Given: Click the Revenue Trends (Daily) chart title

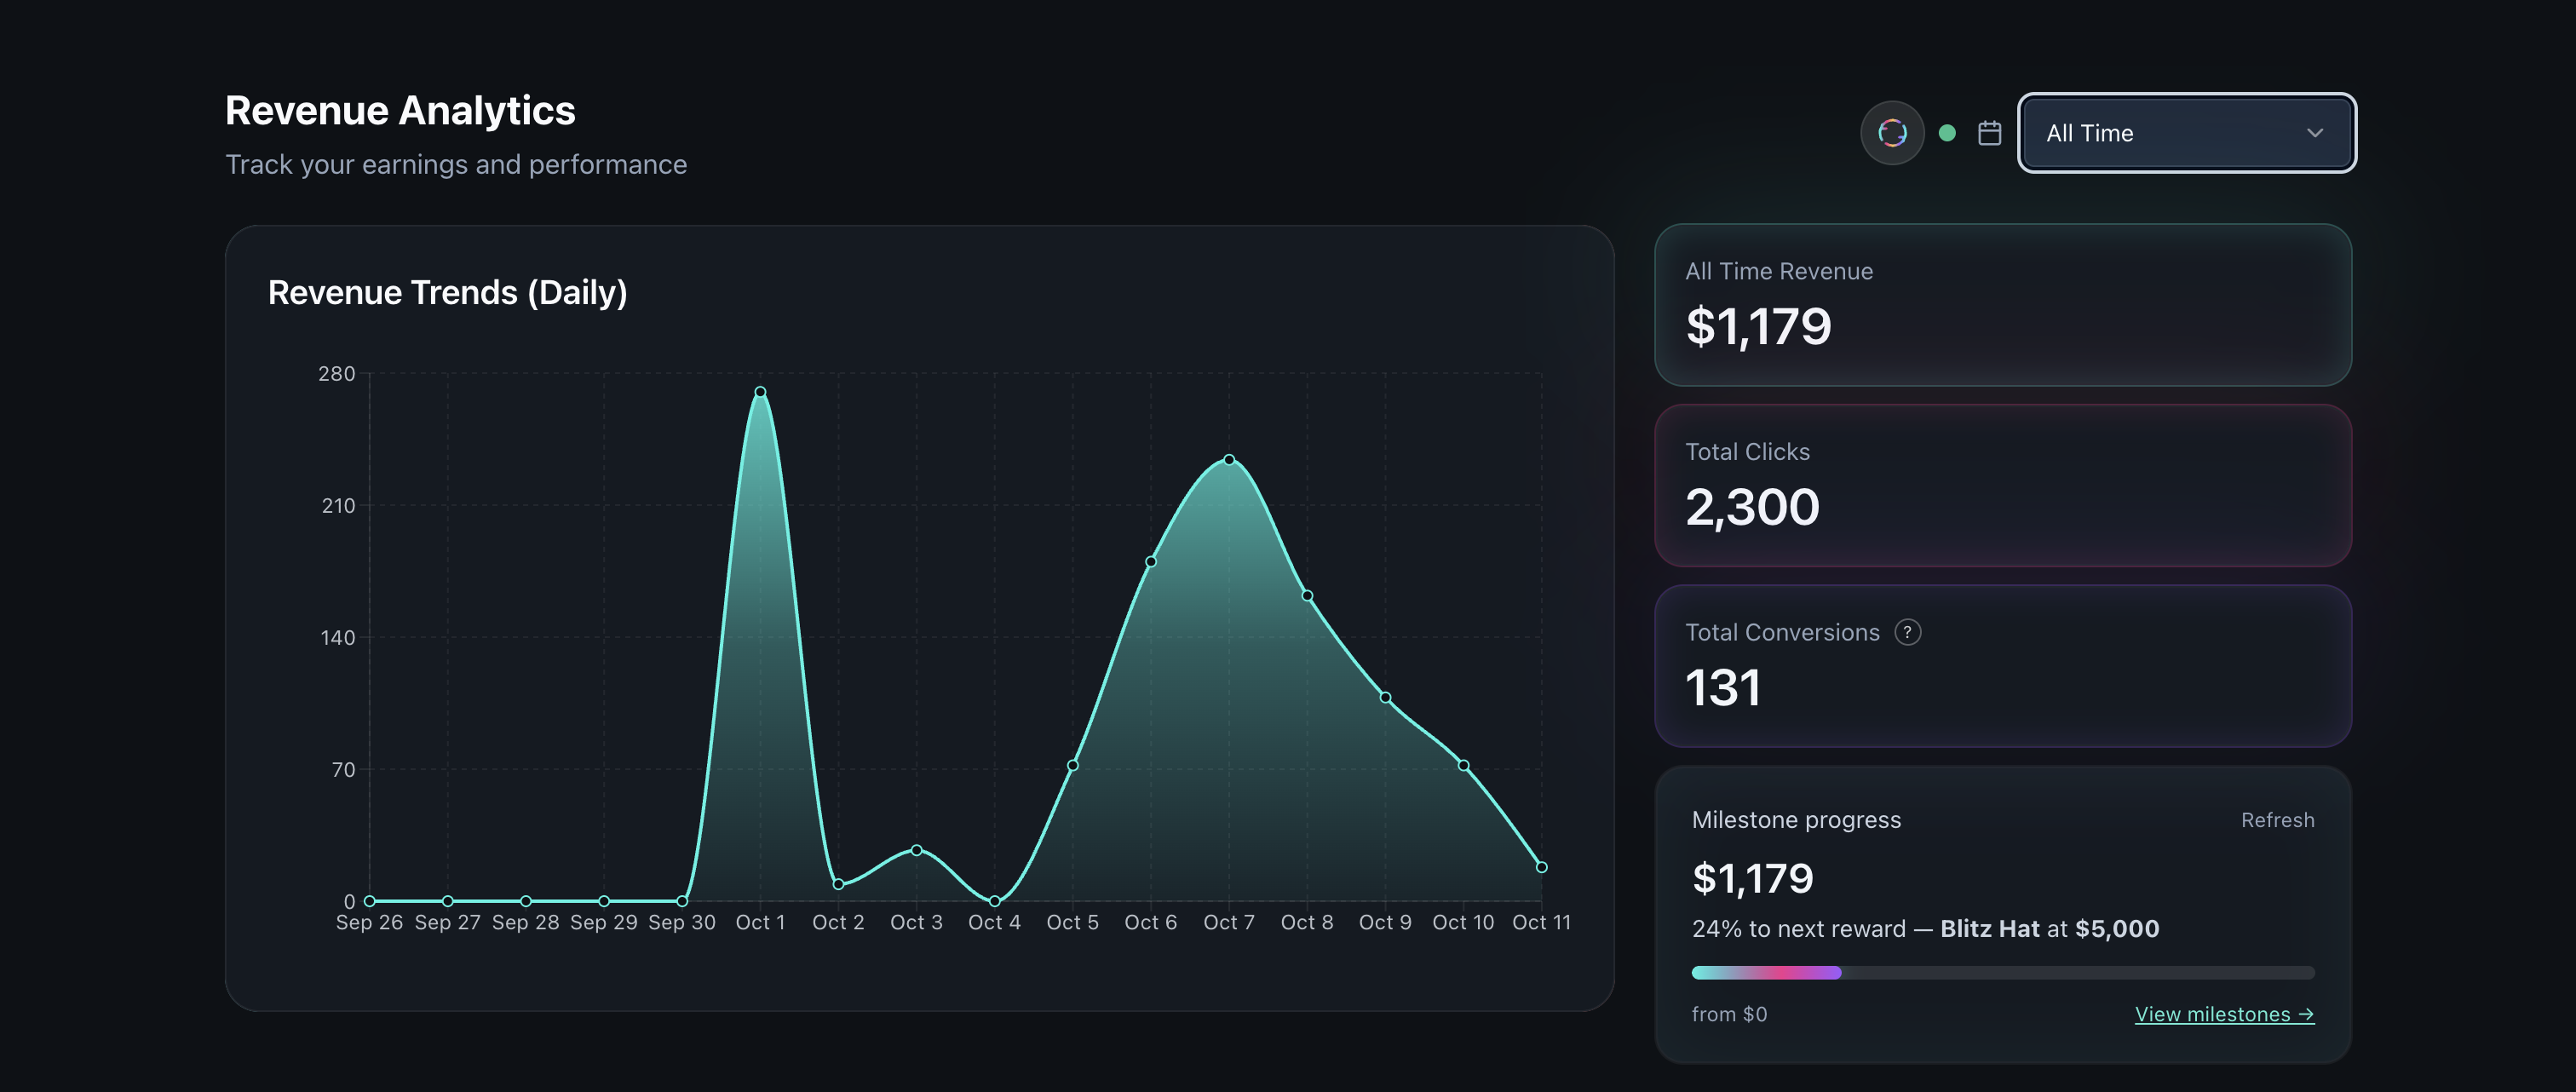Looking at the screenshot, I should 448,292.
